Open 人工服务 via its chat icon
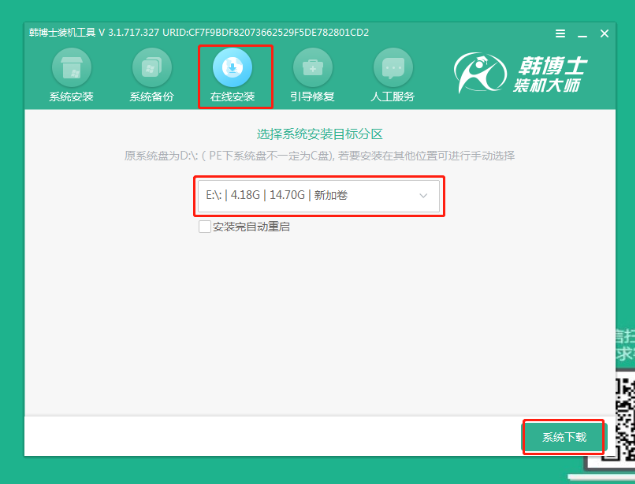 [393, 67]
